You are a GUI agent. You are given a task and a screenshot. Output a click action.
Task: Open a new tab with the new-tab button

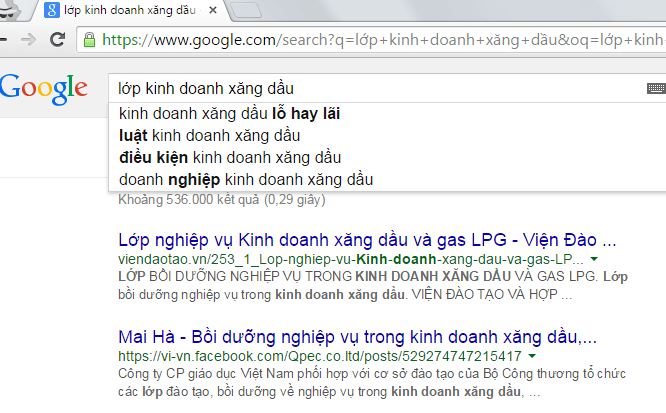click(x=246, y=10)
